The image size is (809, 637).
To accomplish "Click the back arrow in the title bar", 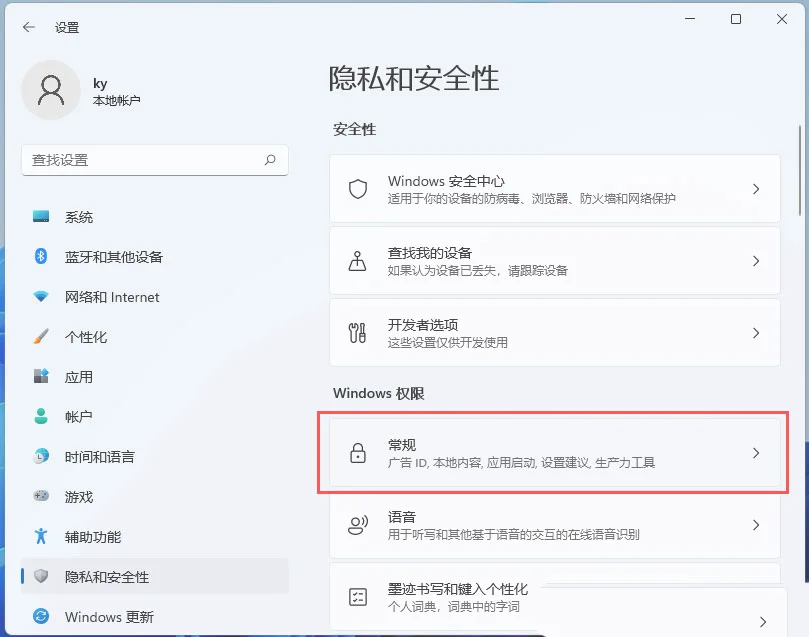I will 28,28.
